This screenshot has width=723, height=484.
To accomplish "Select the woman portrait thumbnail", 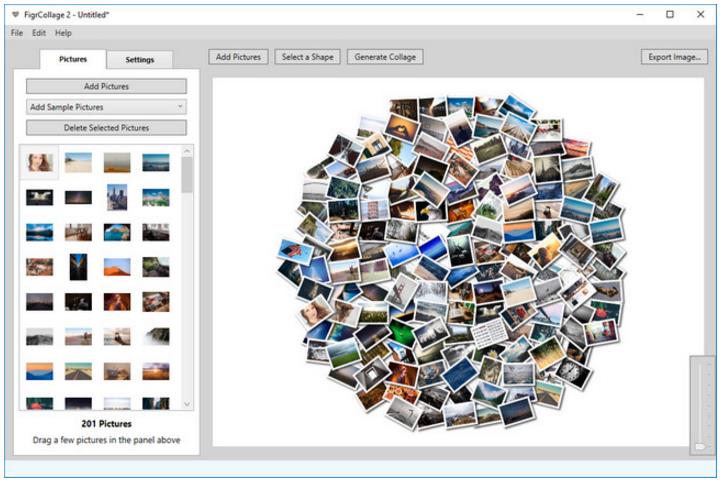I will [x=40, y=162].
